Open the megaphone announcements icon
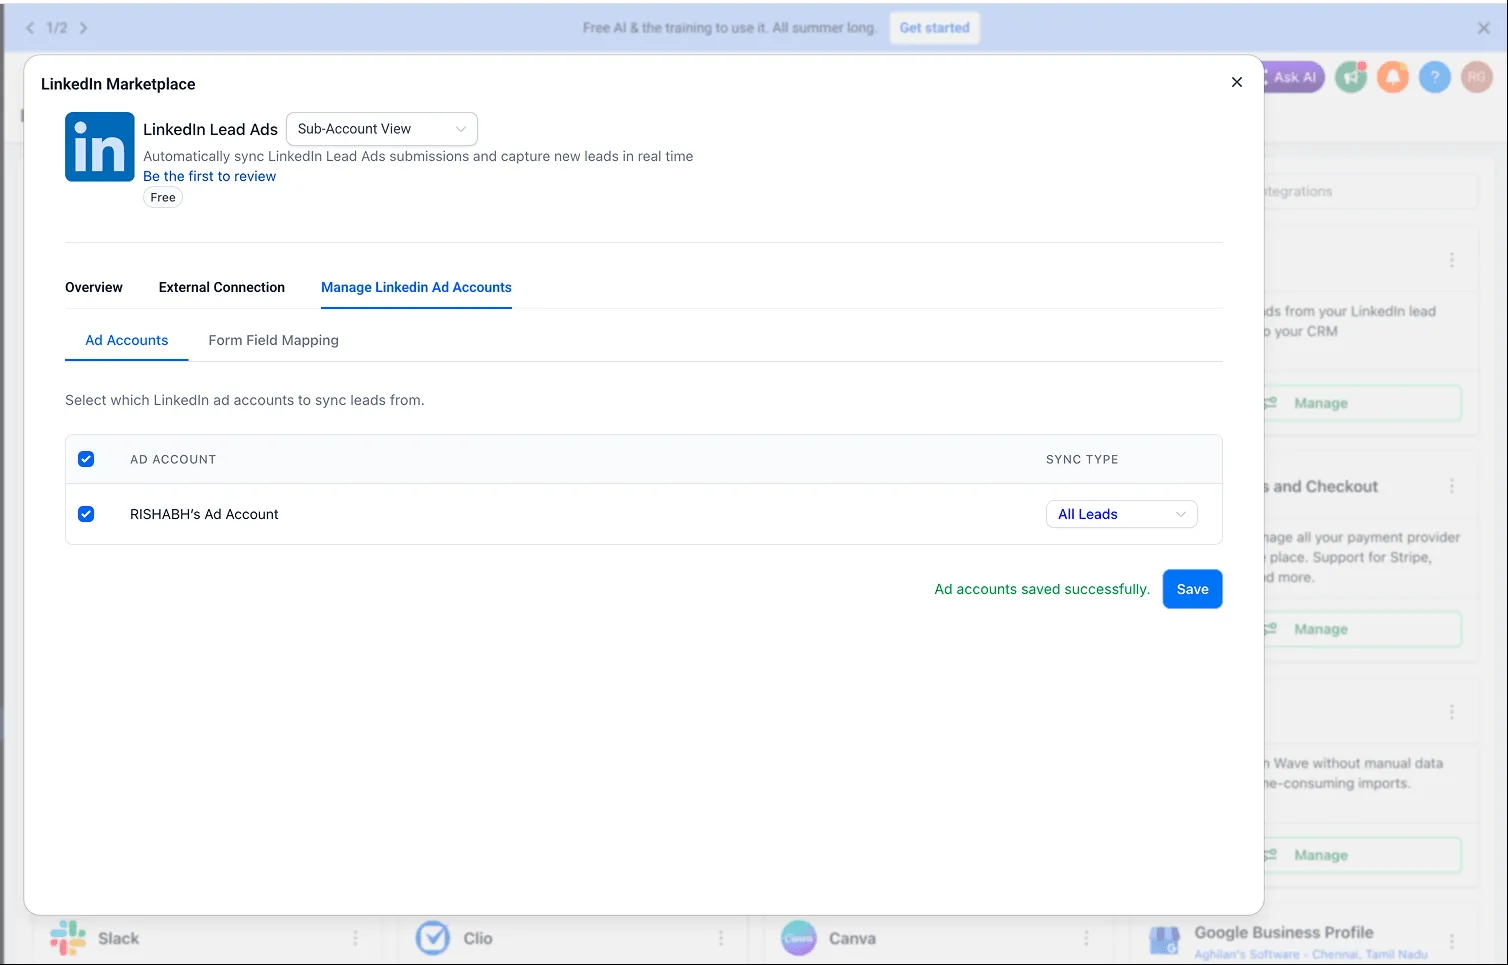This screenshot has width=1508, height=965. tap(1351, 77)
